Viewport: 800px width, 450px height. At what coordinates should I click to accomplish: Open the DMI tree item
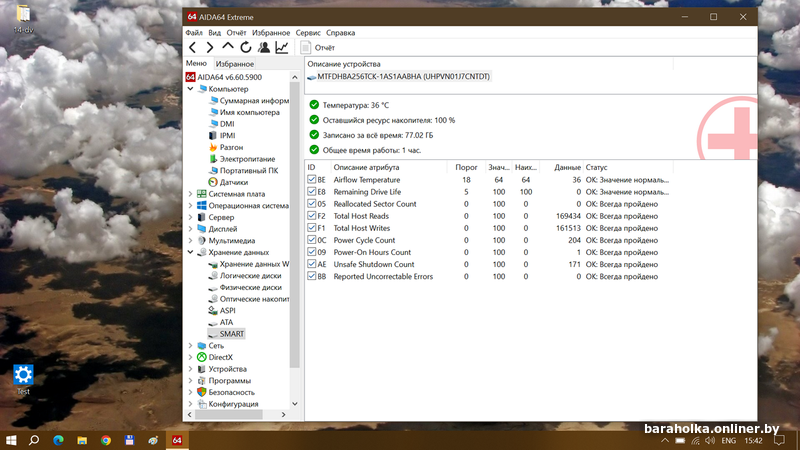[221, 124]
